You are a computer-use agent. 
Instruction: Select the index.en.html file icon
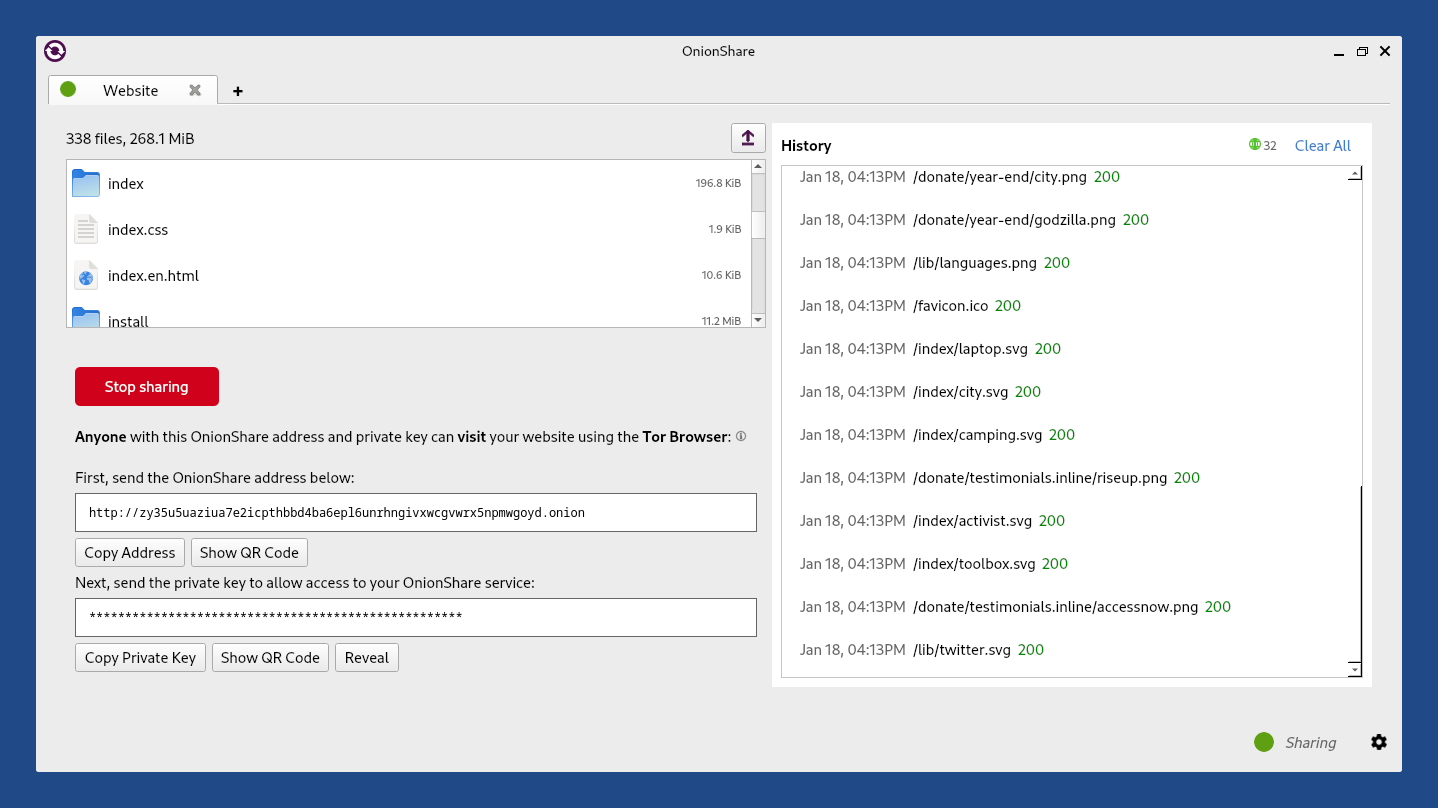click(x=86, y=275)
